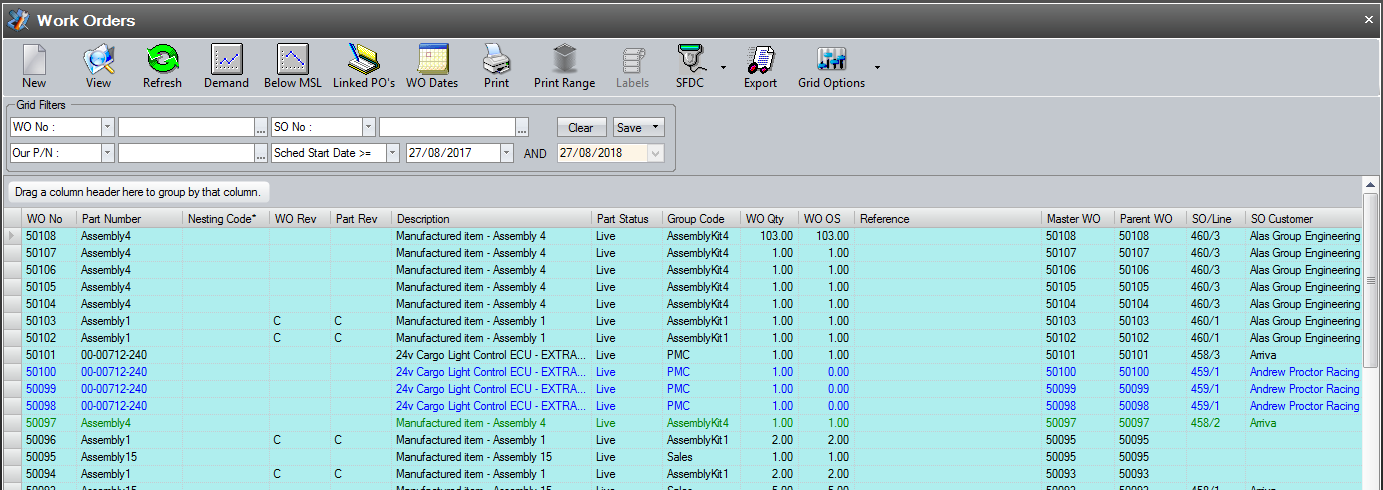Viewport: 1383px width, 490px height.
Task: Open the Demand chart icon
Action: pyautogui.click(x=226, y=66)
